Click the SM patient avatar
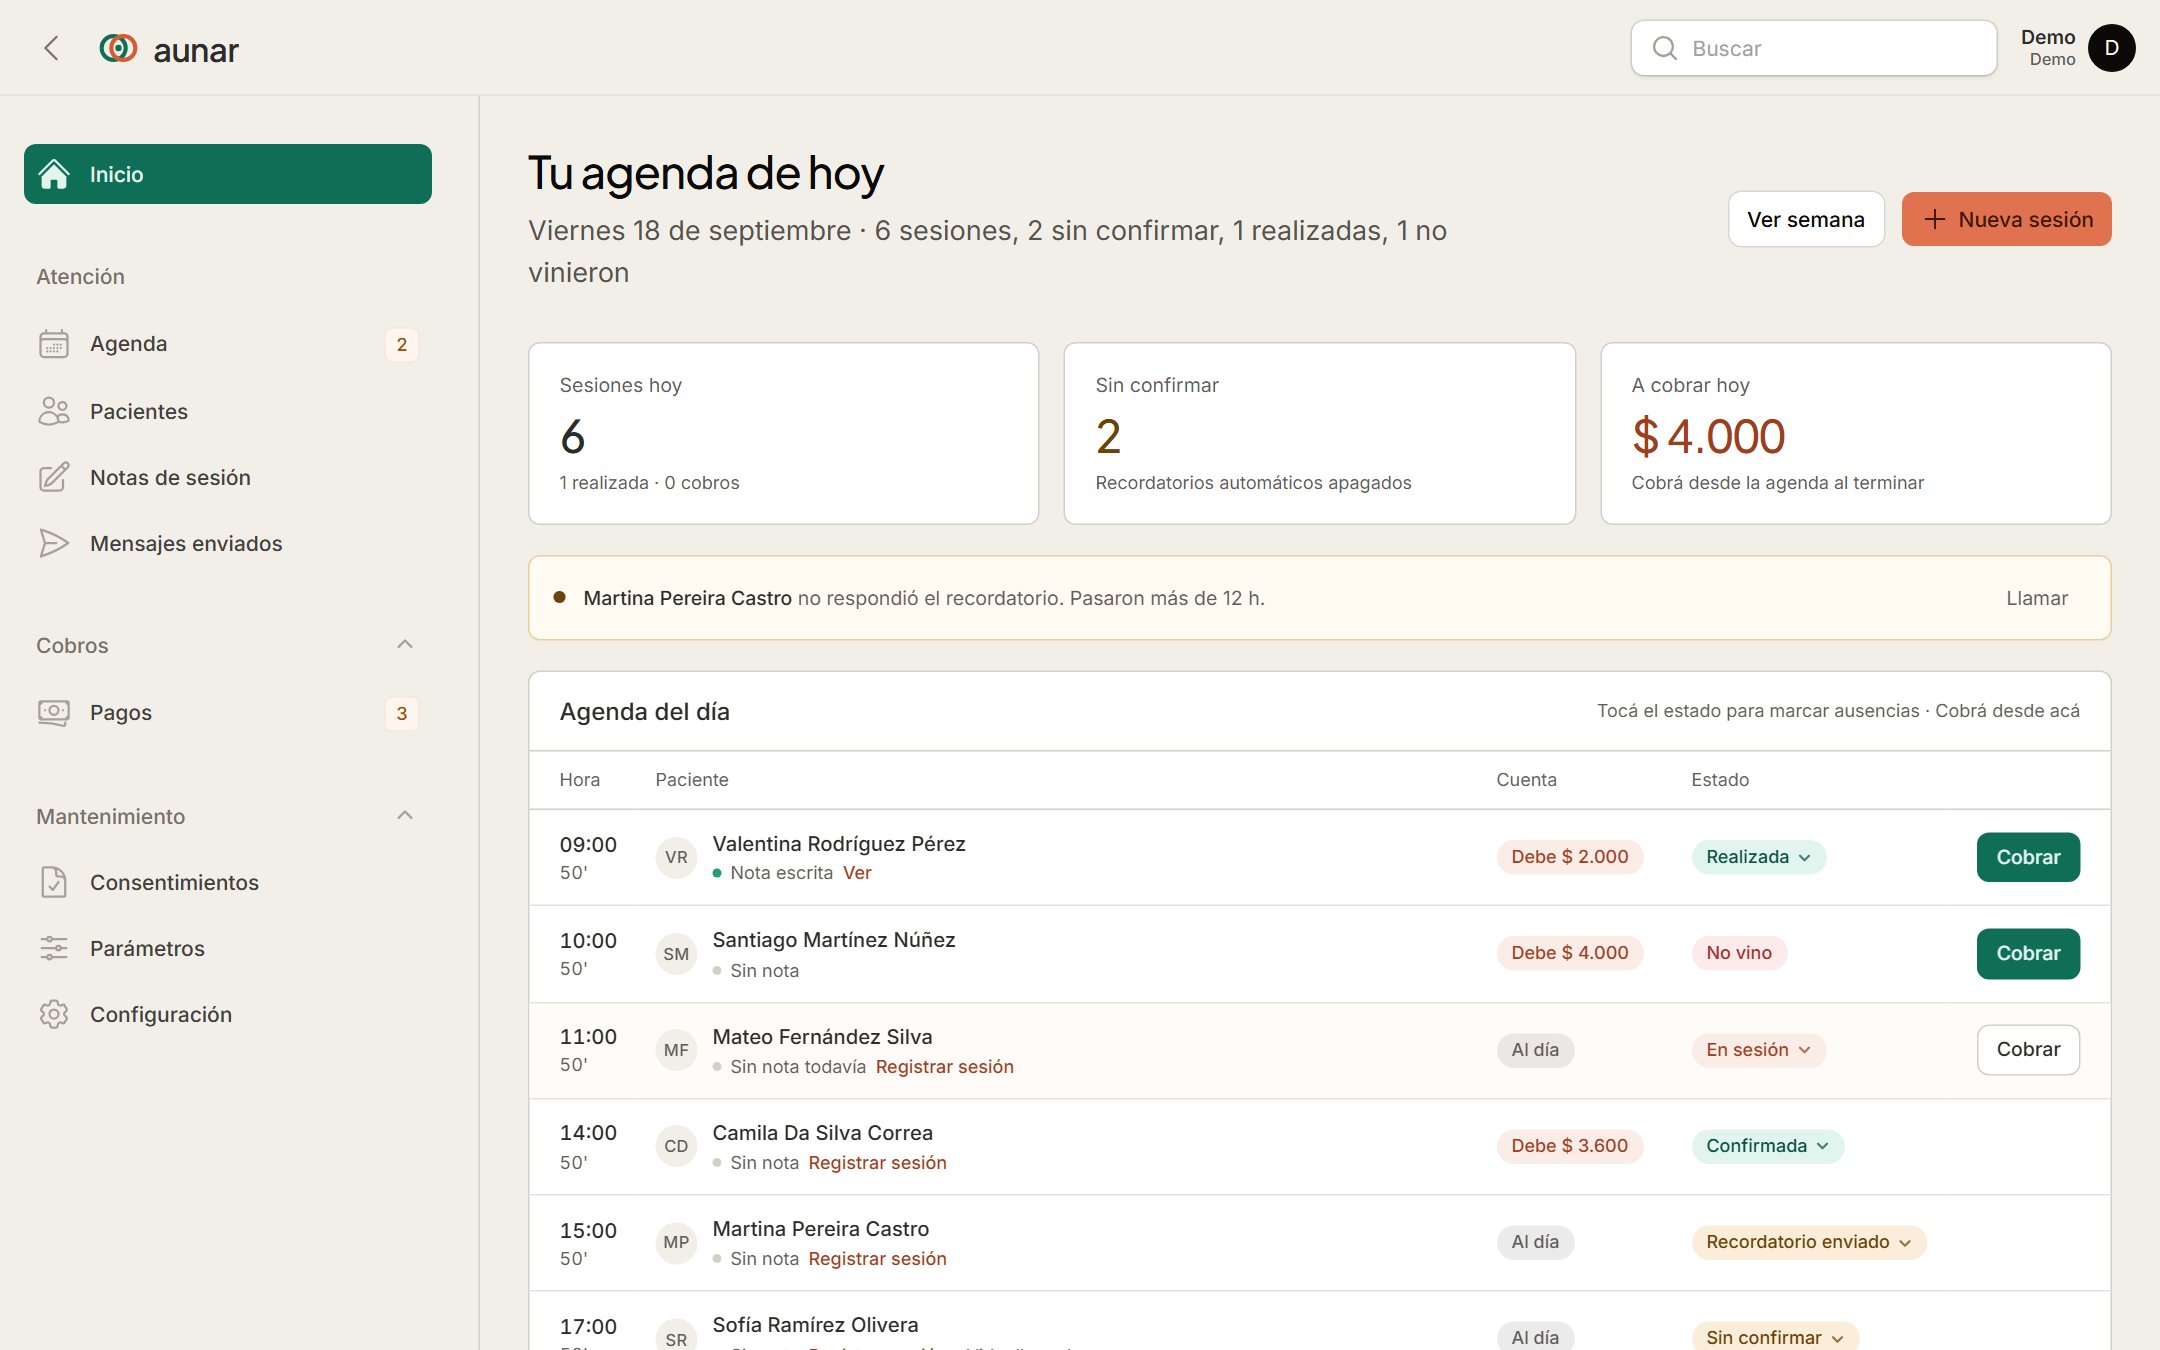 [x=676, y=954]
